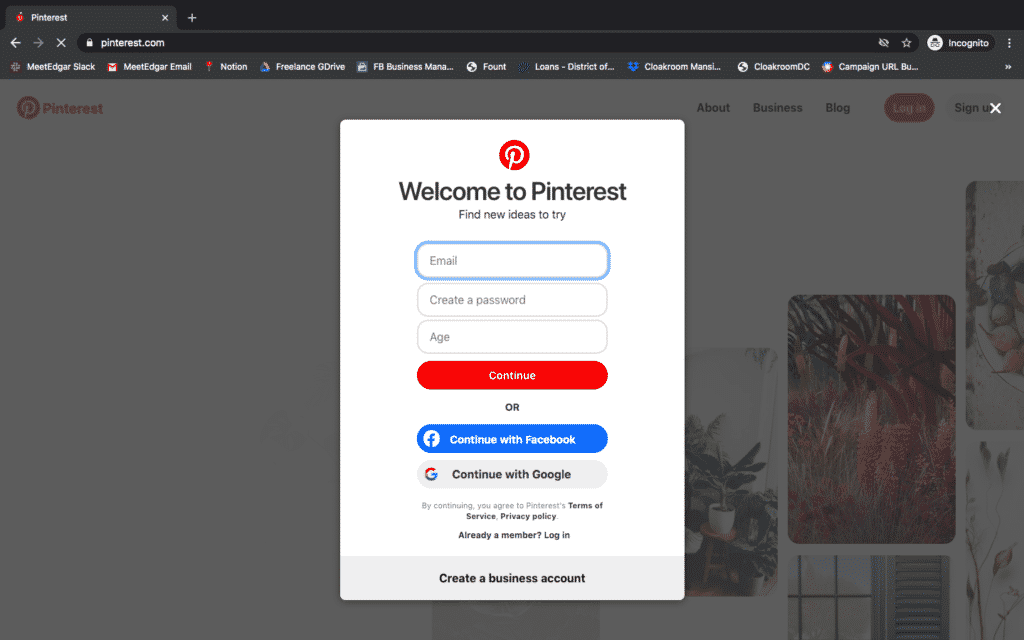Open the FB Business Manager bookmark
The height and width of the screenshot is (640, 1024).
pyautogui.click(x=405, y=67)
